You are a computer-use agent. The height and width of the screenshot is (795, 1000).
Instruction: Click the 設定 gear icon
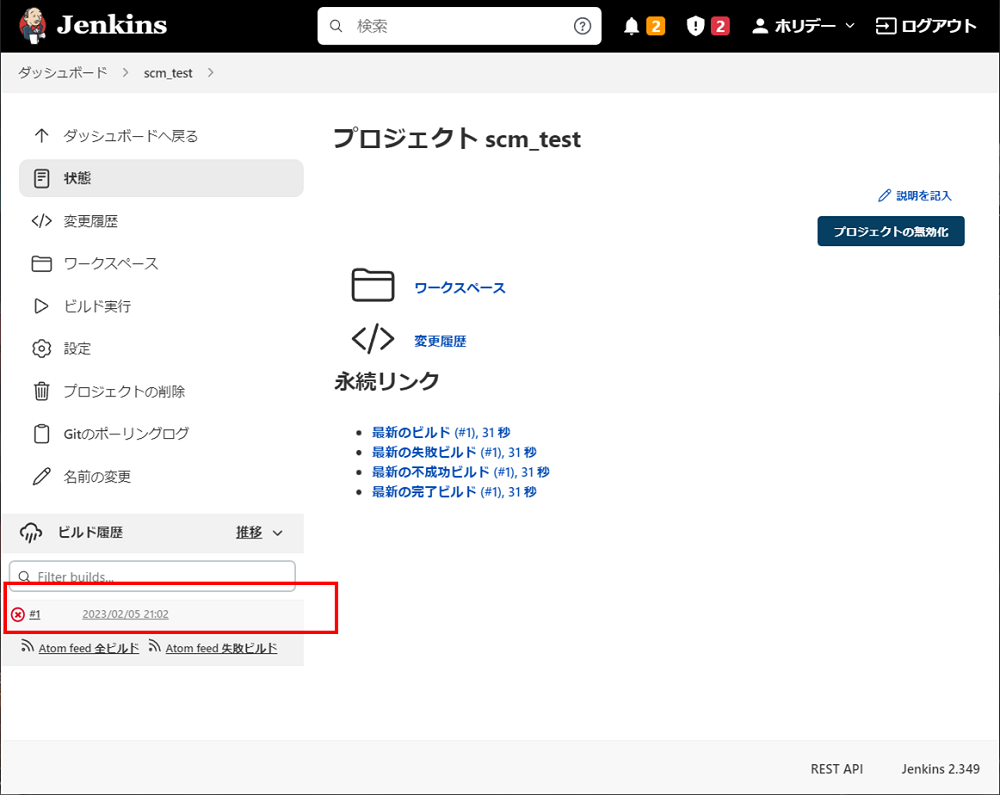41,349
